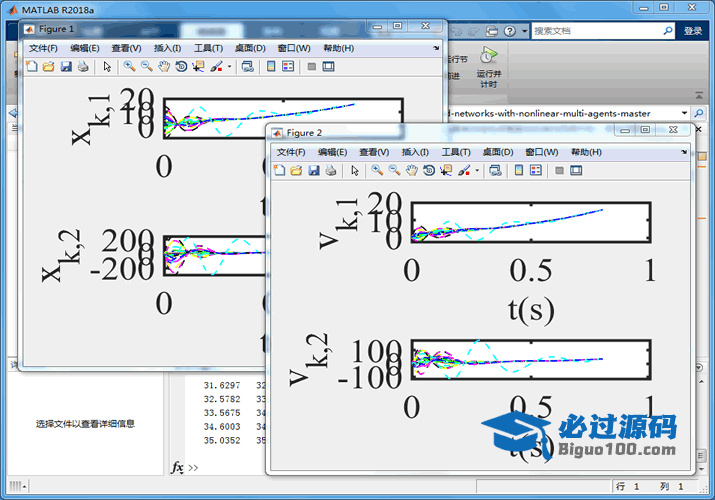Open brush color dropdown arrow in Figure 1

[x=229, y=67]
